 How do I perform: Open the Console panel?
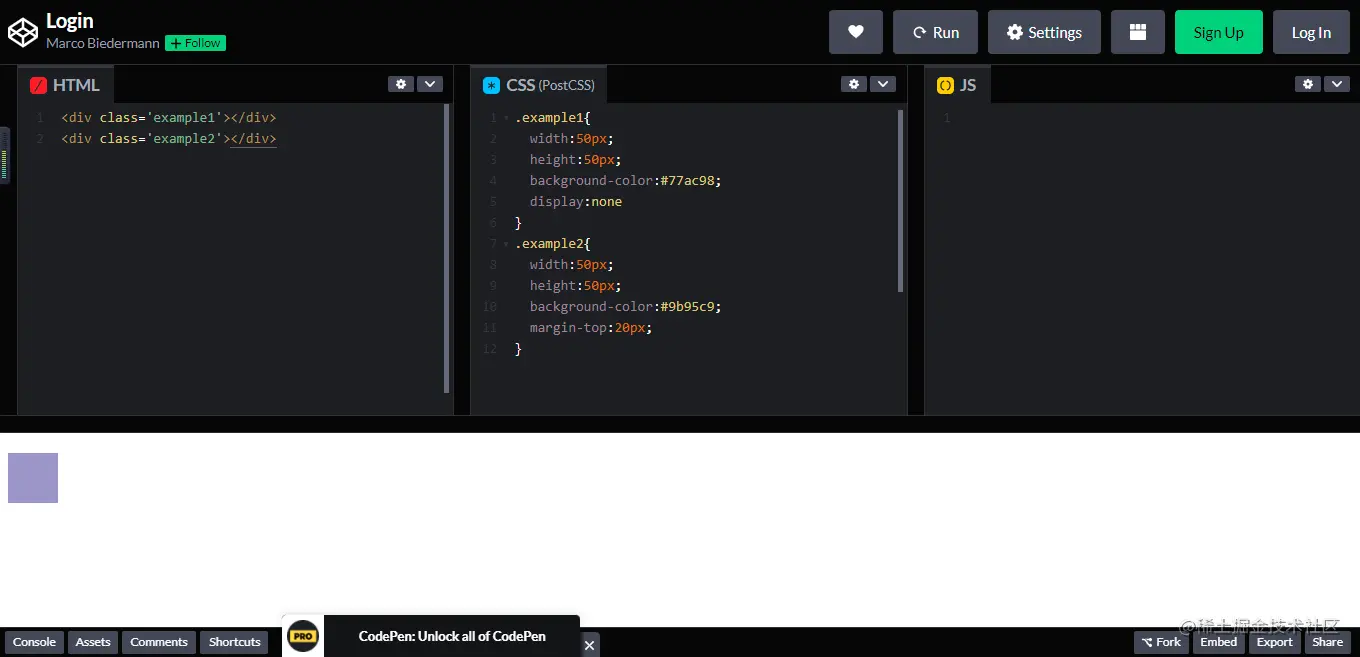34,642
